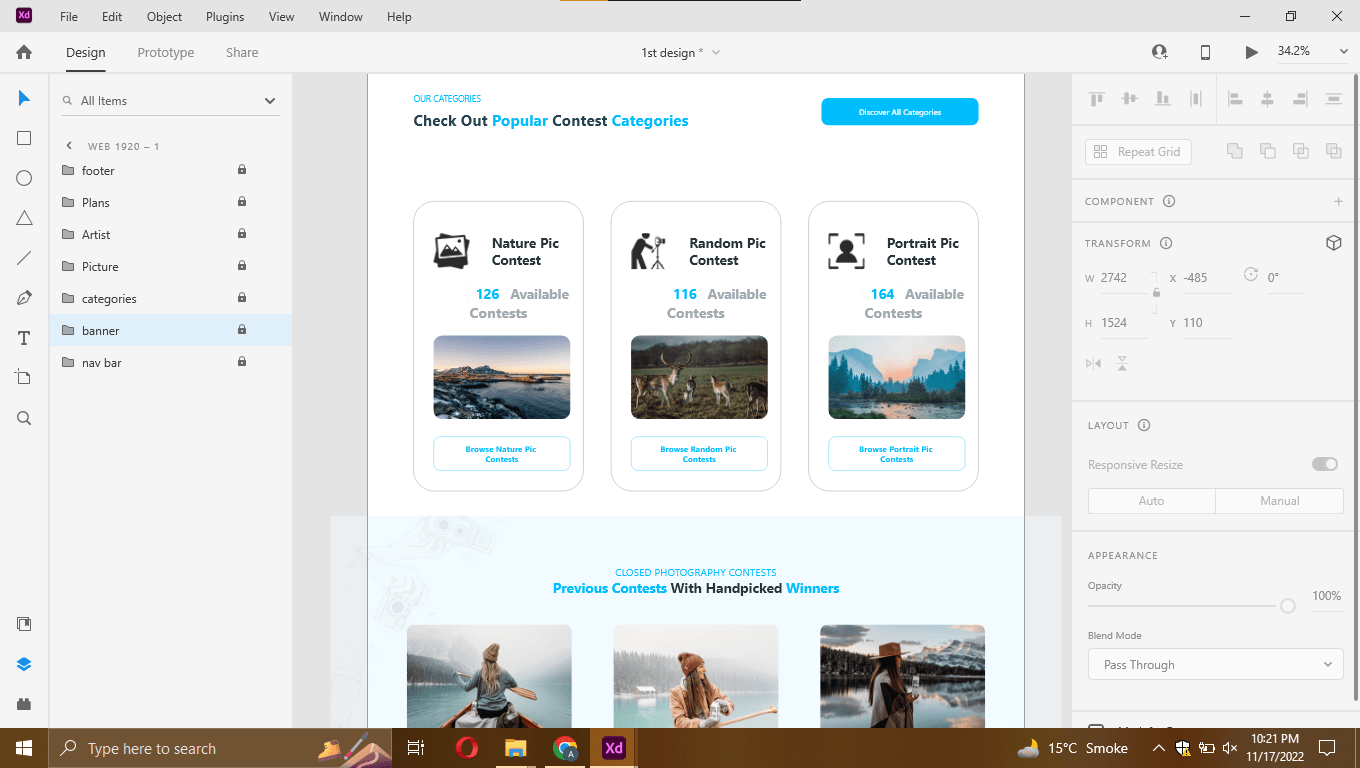The image size is (1360, 768).
Task: Select the Pen tool
Action: click(23, 298)
